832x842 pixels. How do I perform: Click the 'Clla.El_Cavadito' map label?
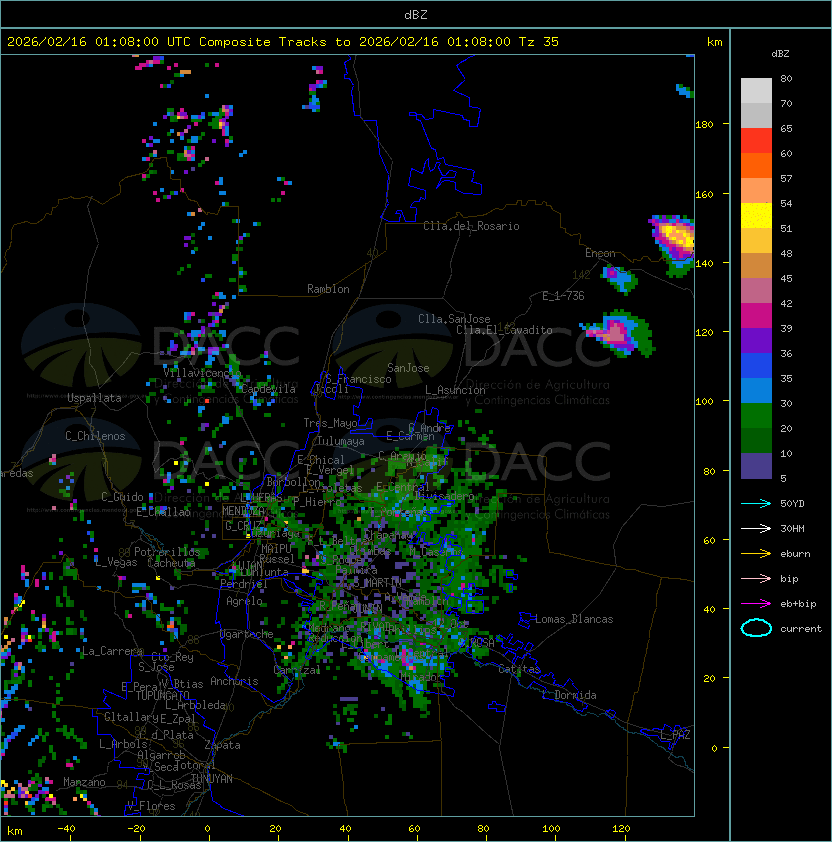pos(504,330)
